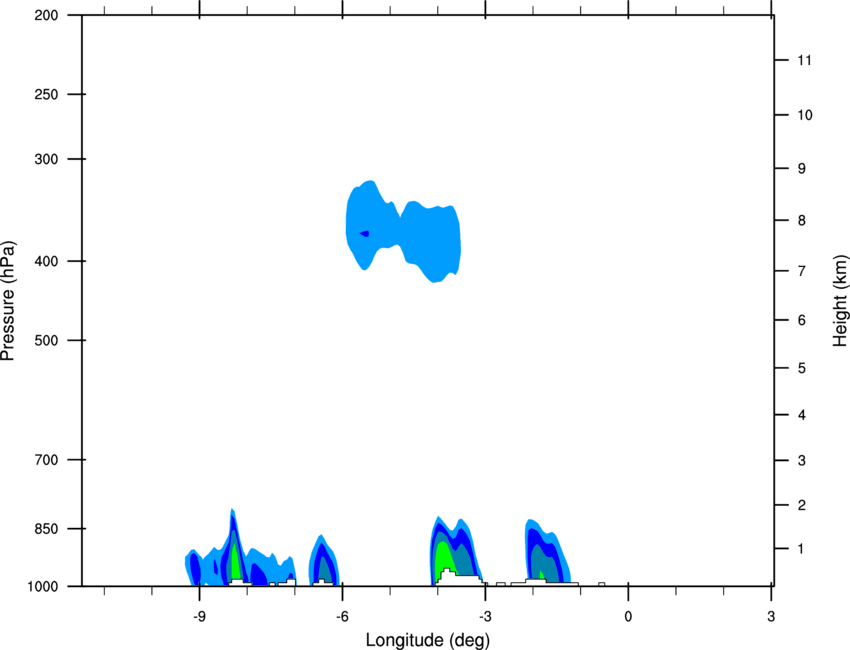
Task: Click the 250 pressure tick label
Action: (x=46, y=94)
